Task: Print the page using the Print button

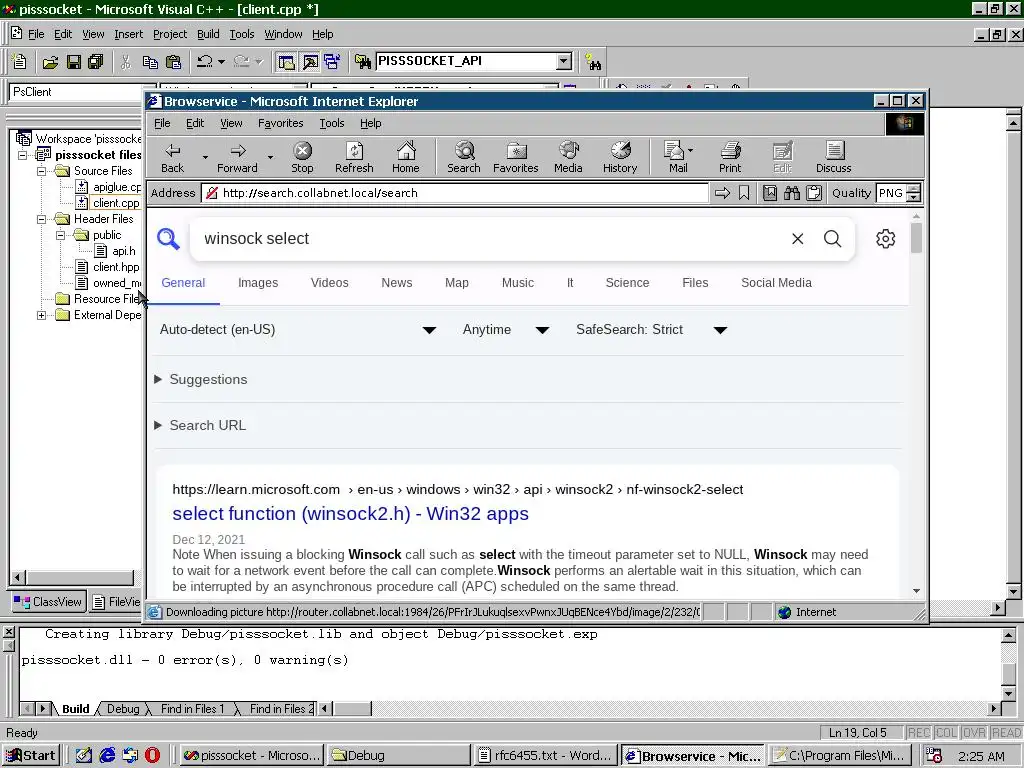Action: coord(730,157)
